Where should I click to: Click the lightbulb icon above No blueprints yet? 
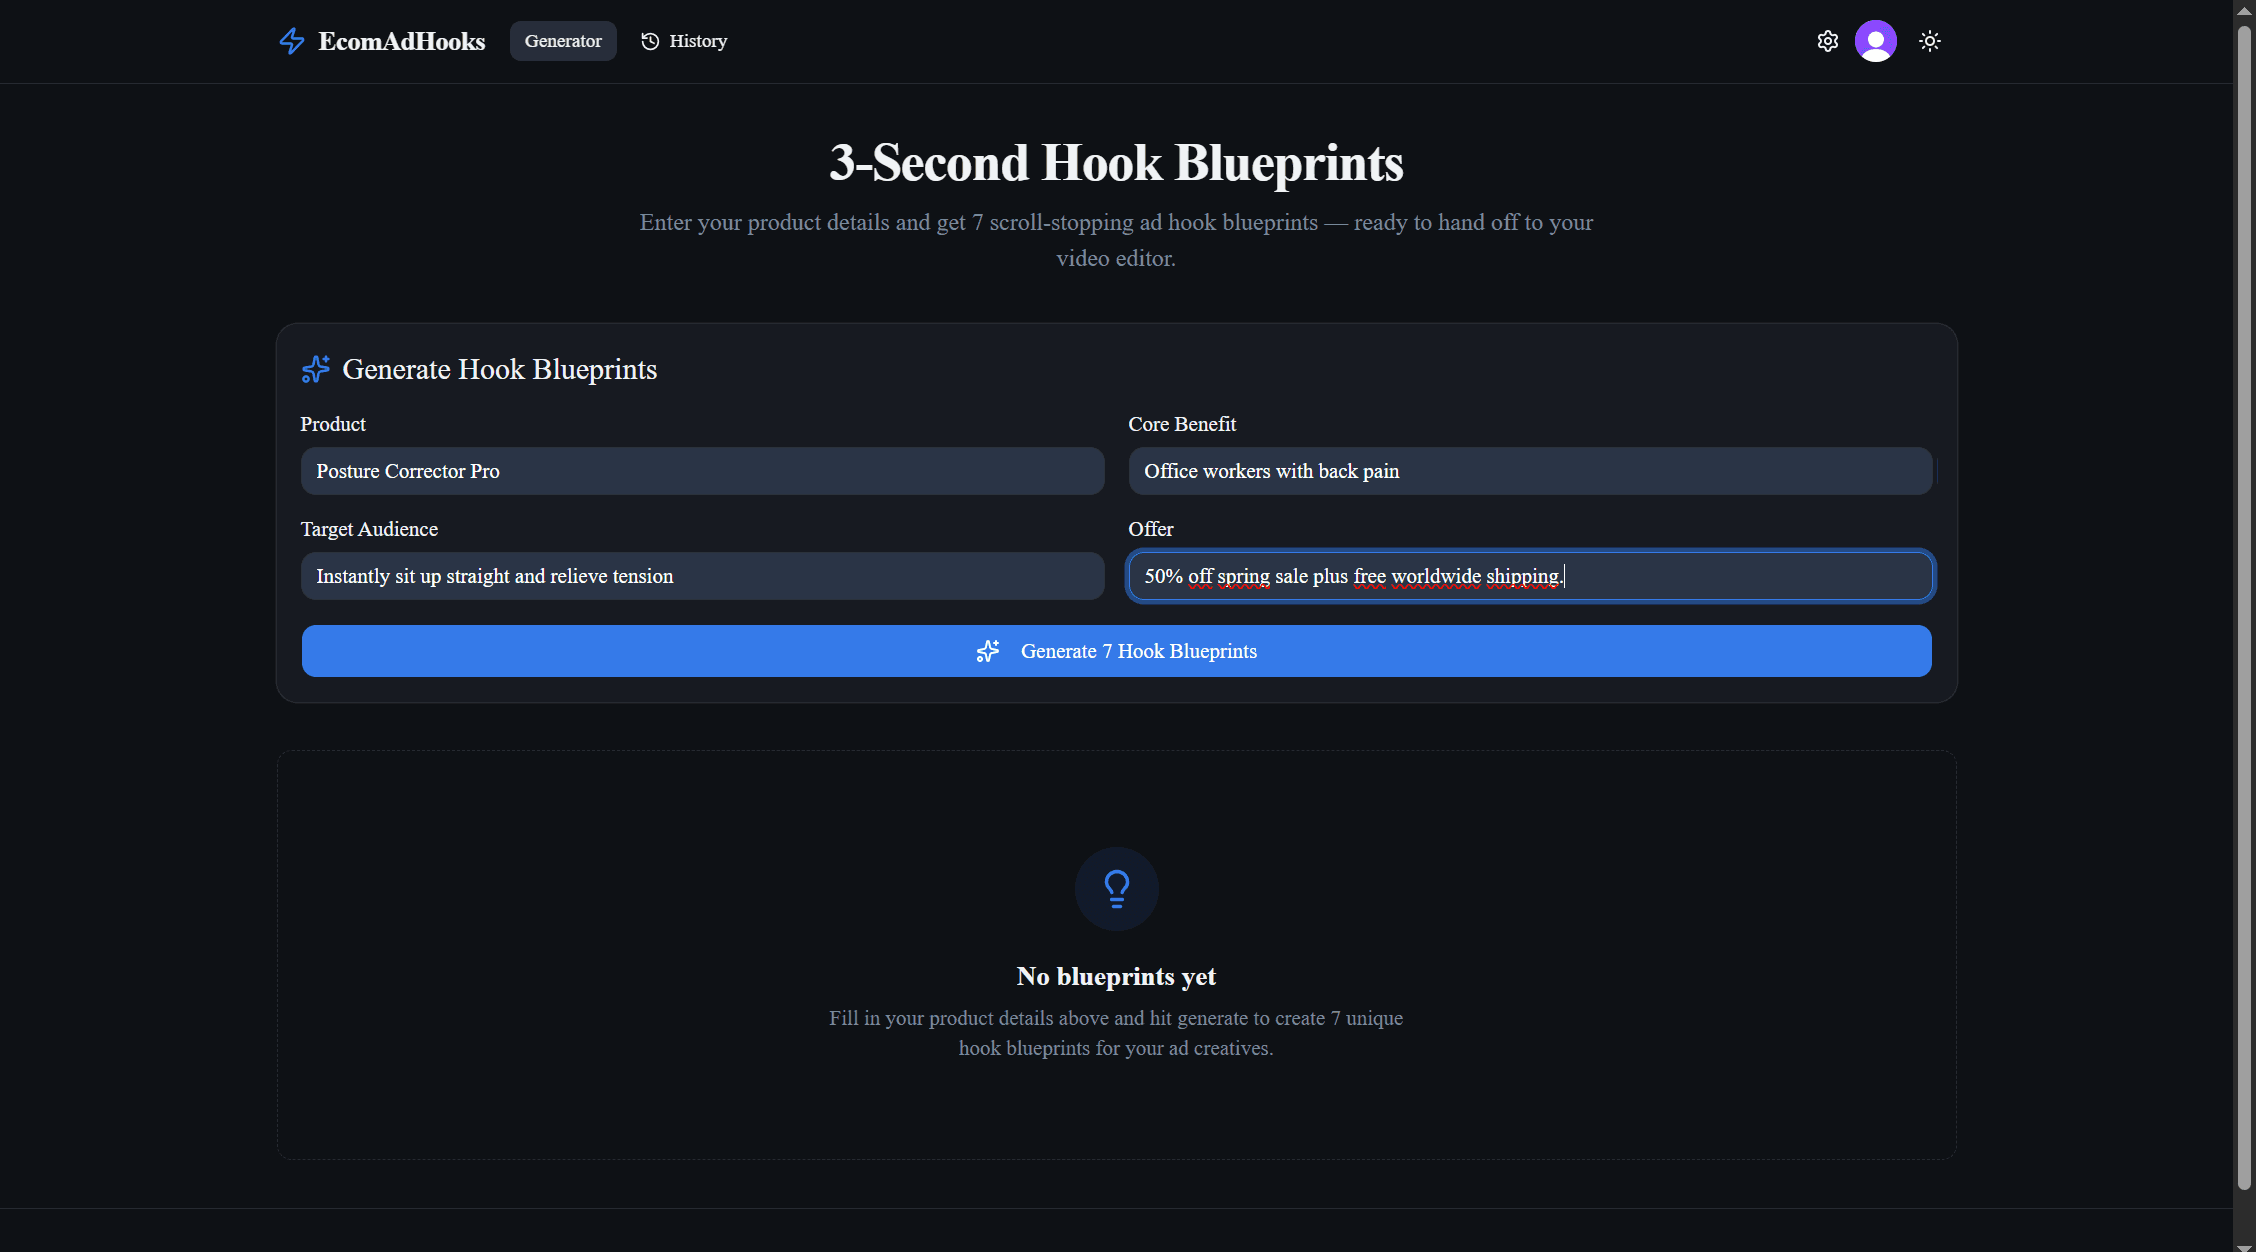tap(1116, 888)
